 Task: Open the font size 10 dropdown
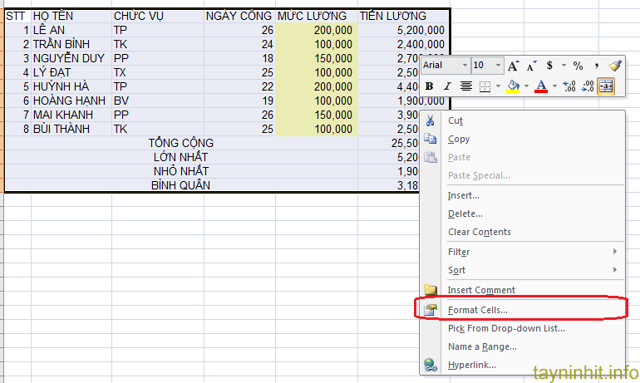point(498,65)
